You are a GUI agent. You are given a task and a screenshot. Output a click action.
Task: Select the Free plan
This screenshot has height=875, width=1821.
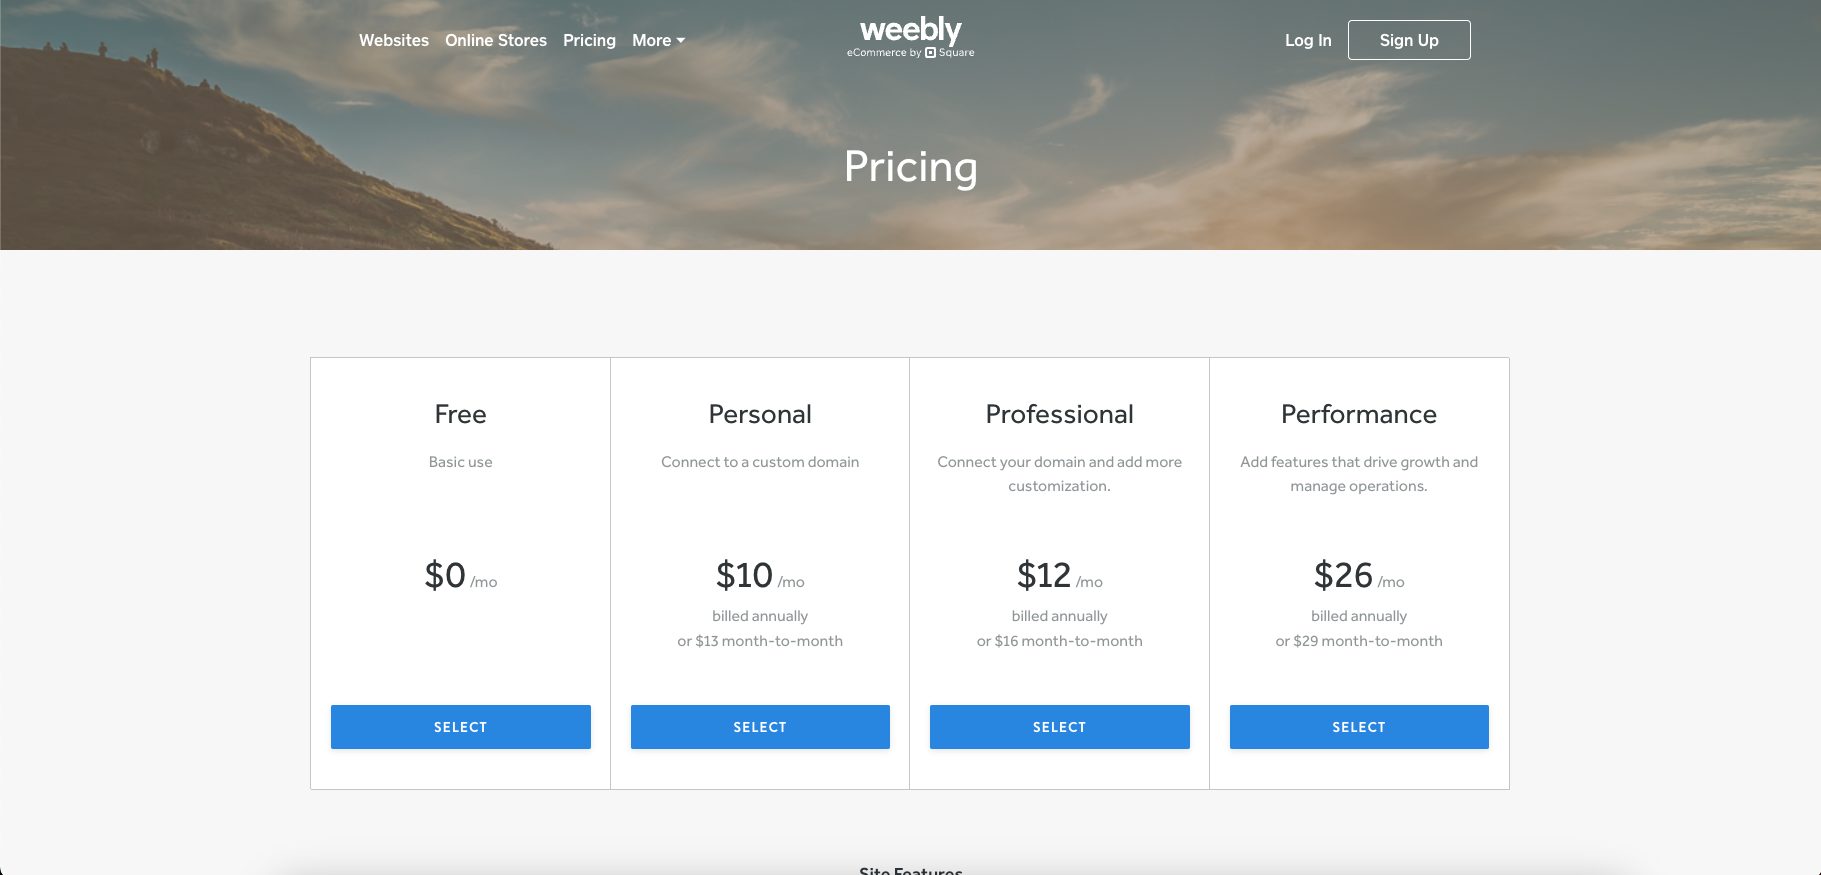click(x=460, y=727)
